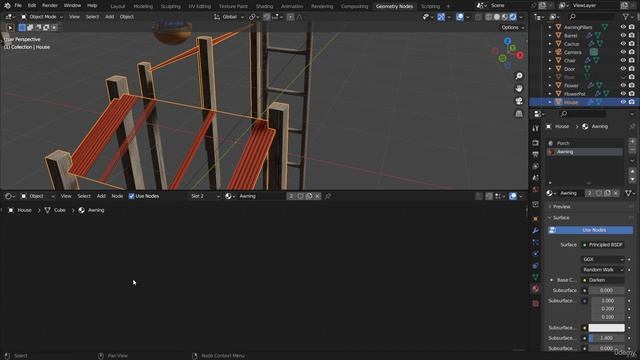This screenshot has height=360, width=640.
Task: Open Global transform orientation dropdown
Action: pyautogui.click(x=229, y=17)
